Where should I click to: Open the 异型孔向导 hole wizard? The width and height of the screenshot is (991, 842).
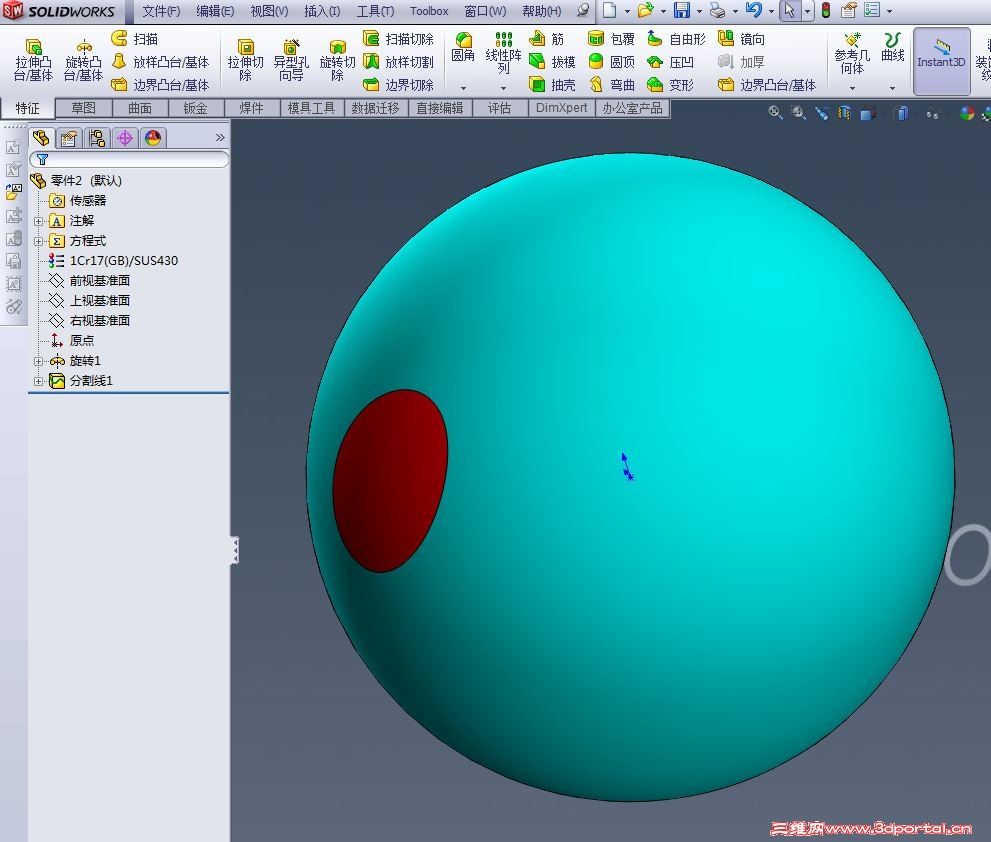291,60
